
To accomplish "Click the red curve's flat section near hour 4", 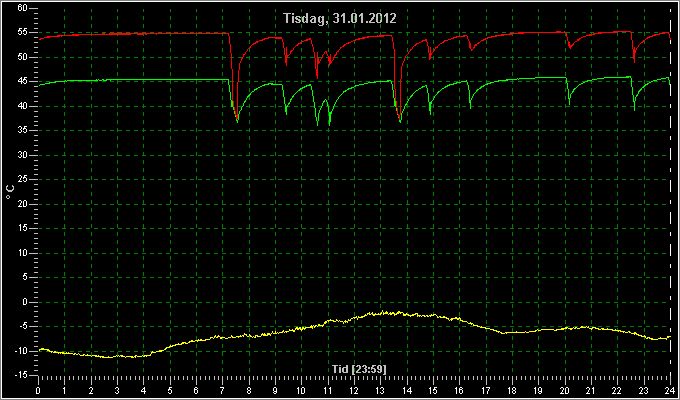I will pyautogui.click(x=143, y=33).
